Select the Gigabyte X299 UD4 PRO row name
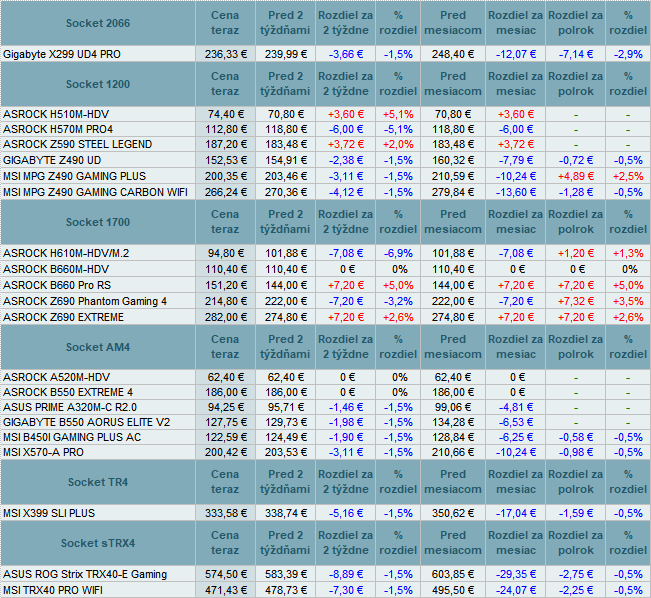Screen dimensions: 651x598 [x=62, y=54]
